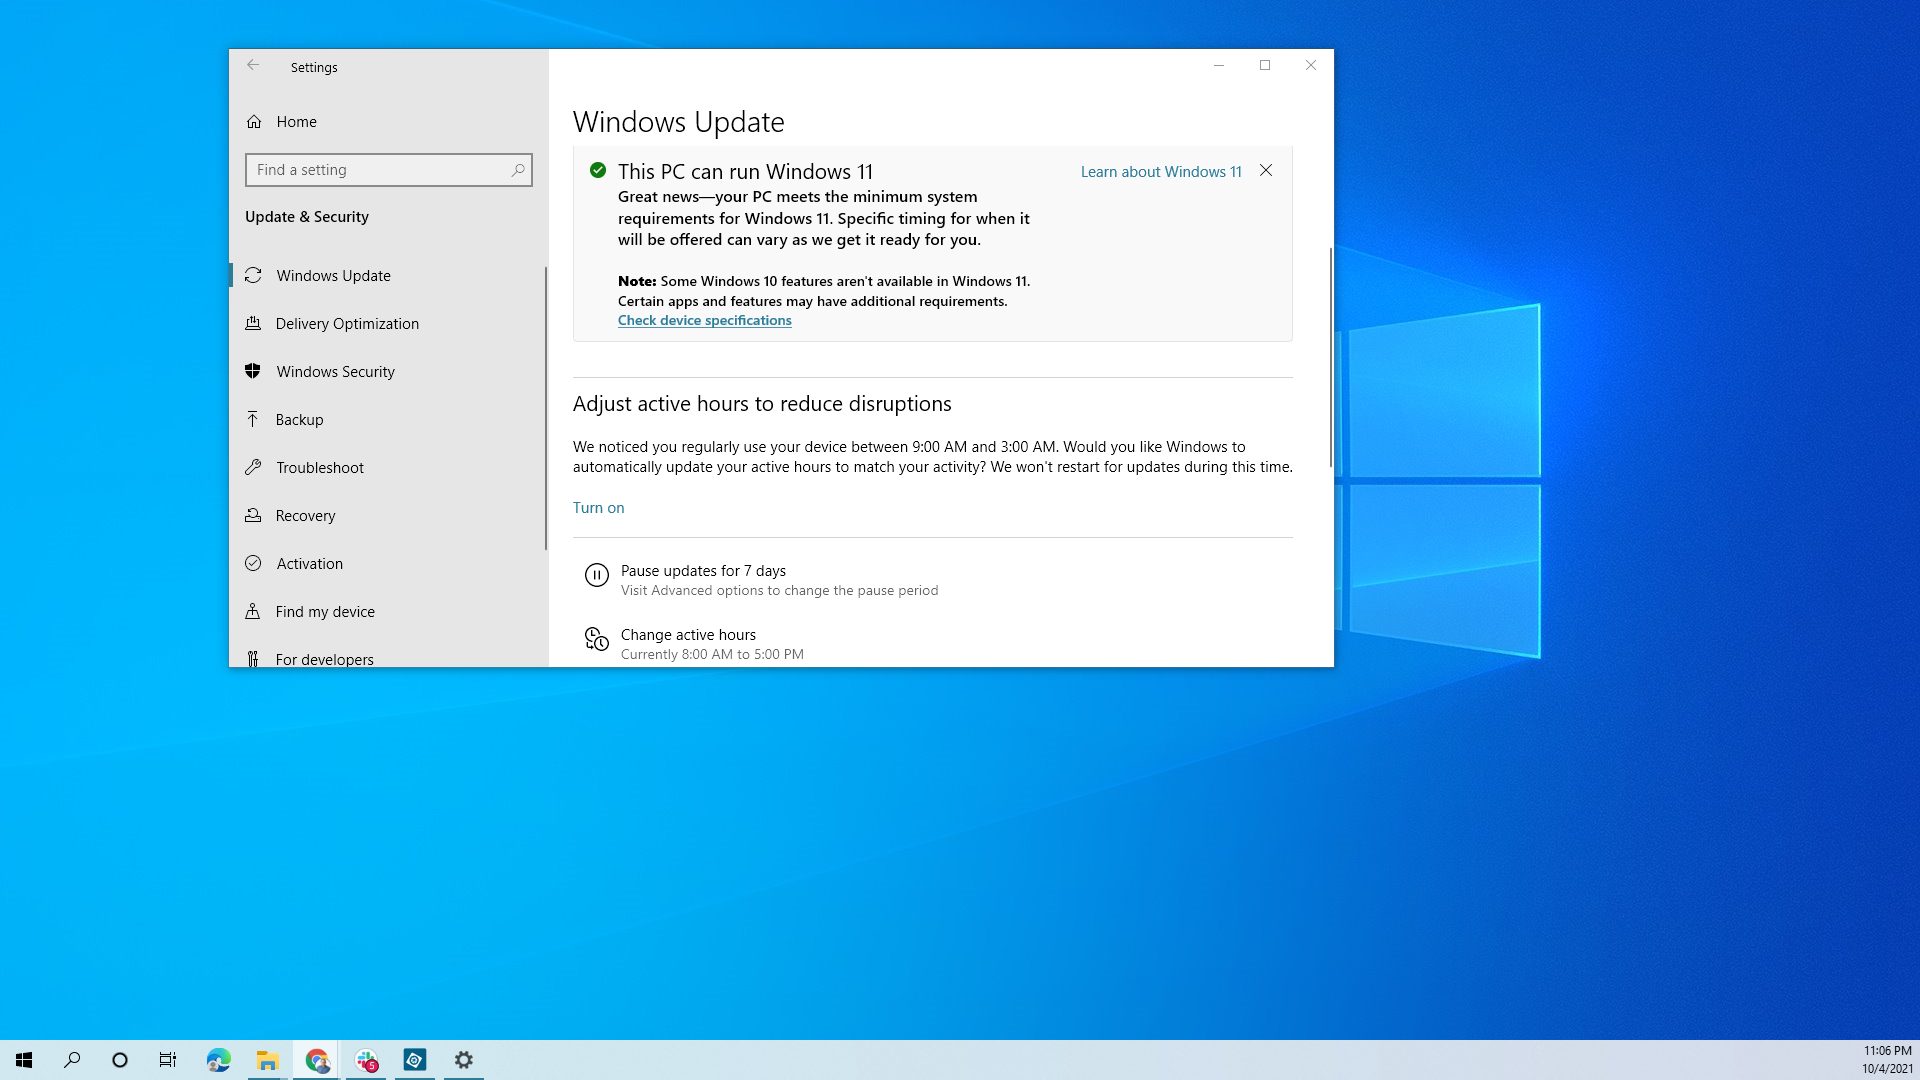Expand the For developers settings section
1920x1080 pixels.
click(x=324, y=658)
